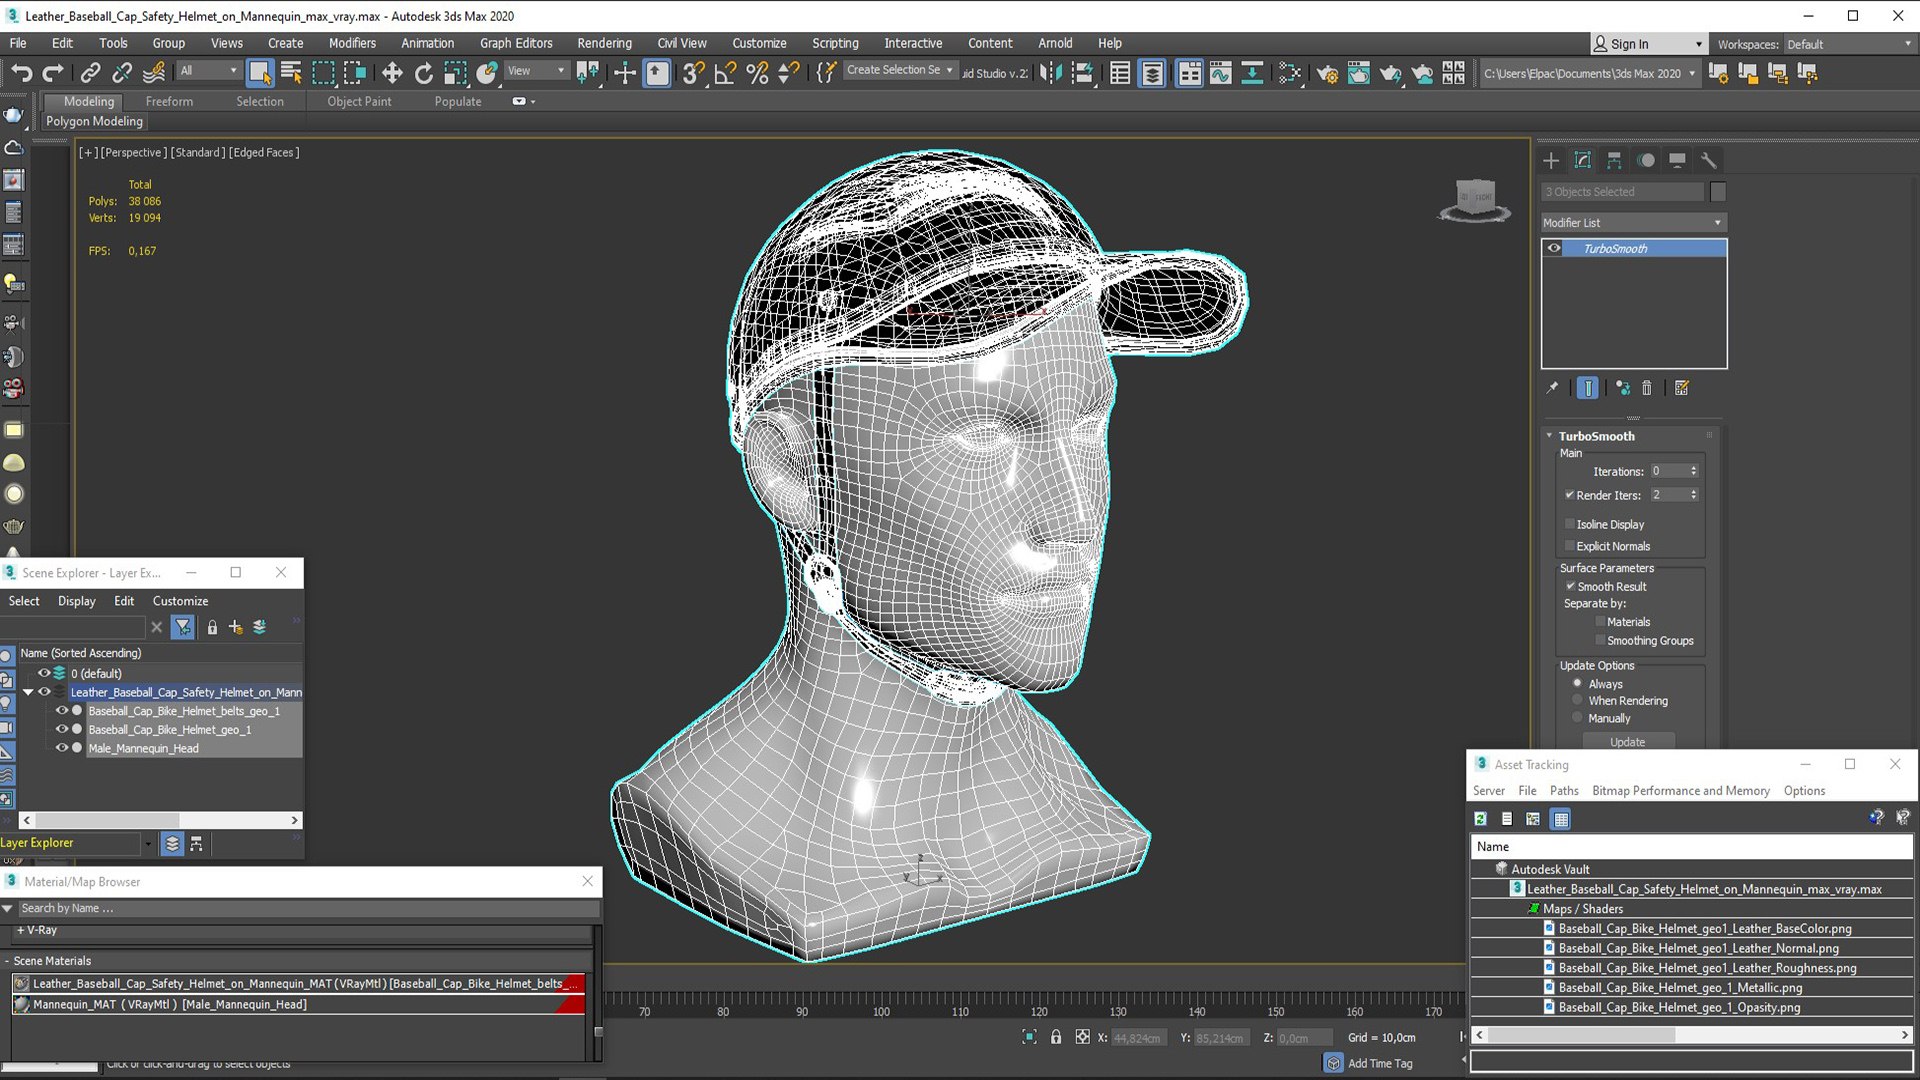Click the Mirror tool icon

click(1050, 72)
